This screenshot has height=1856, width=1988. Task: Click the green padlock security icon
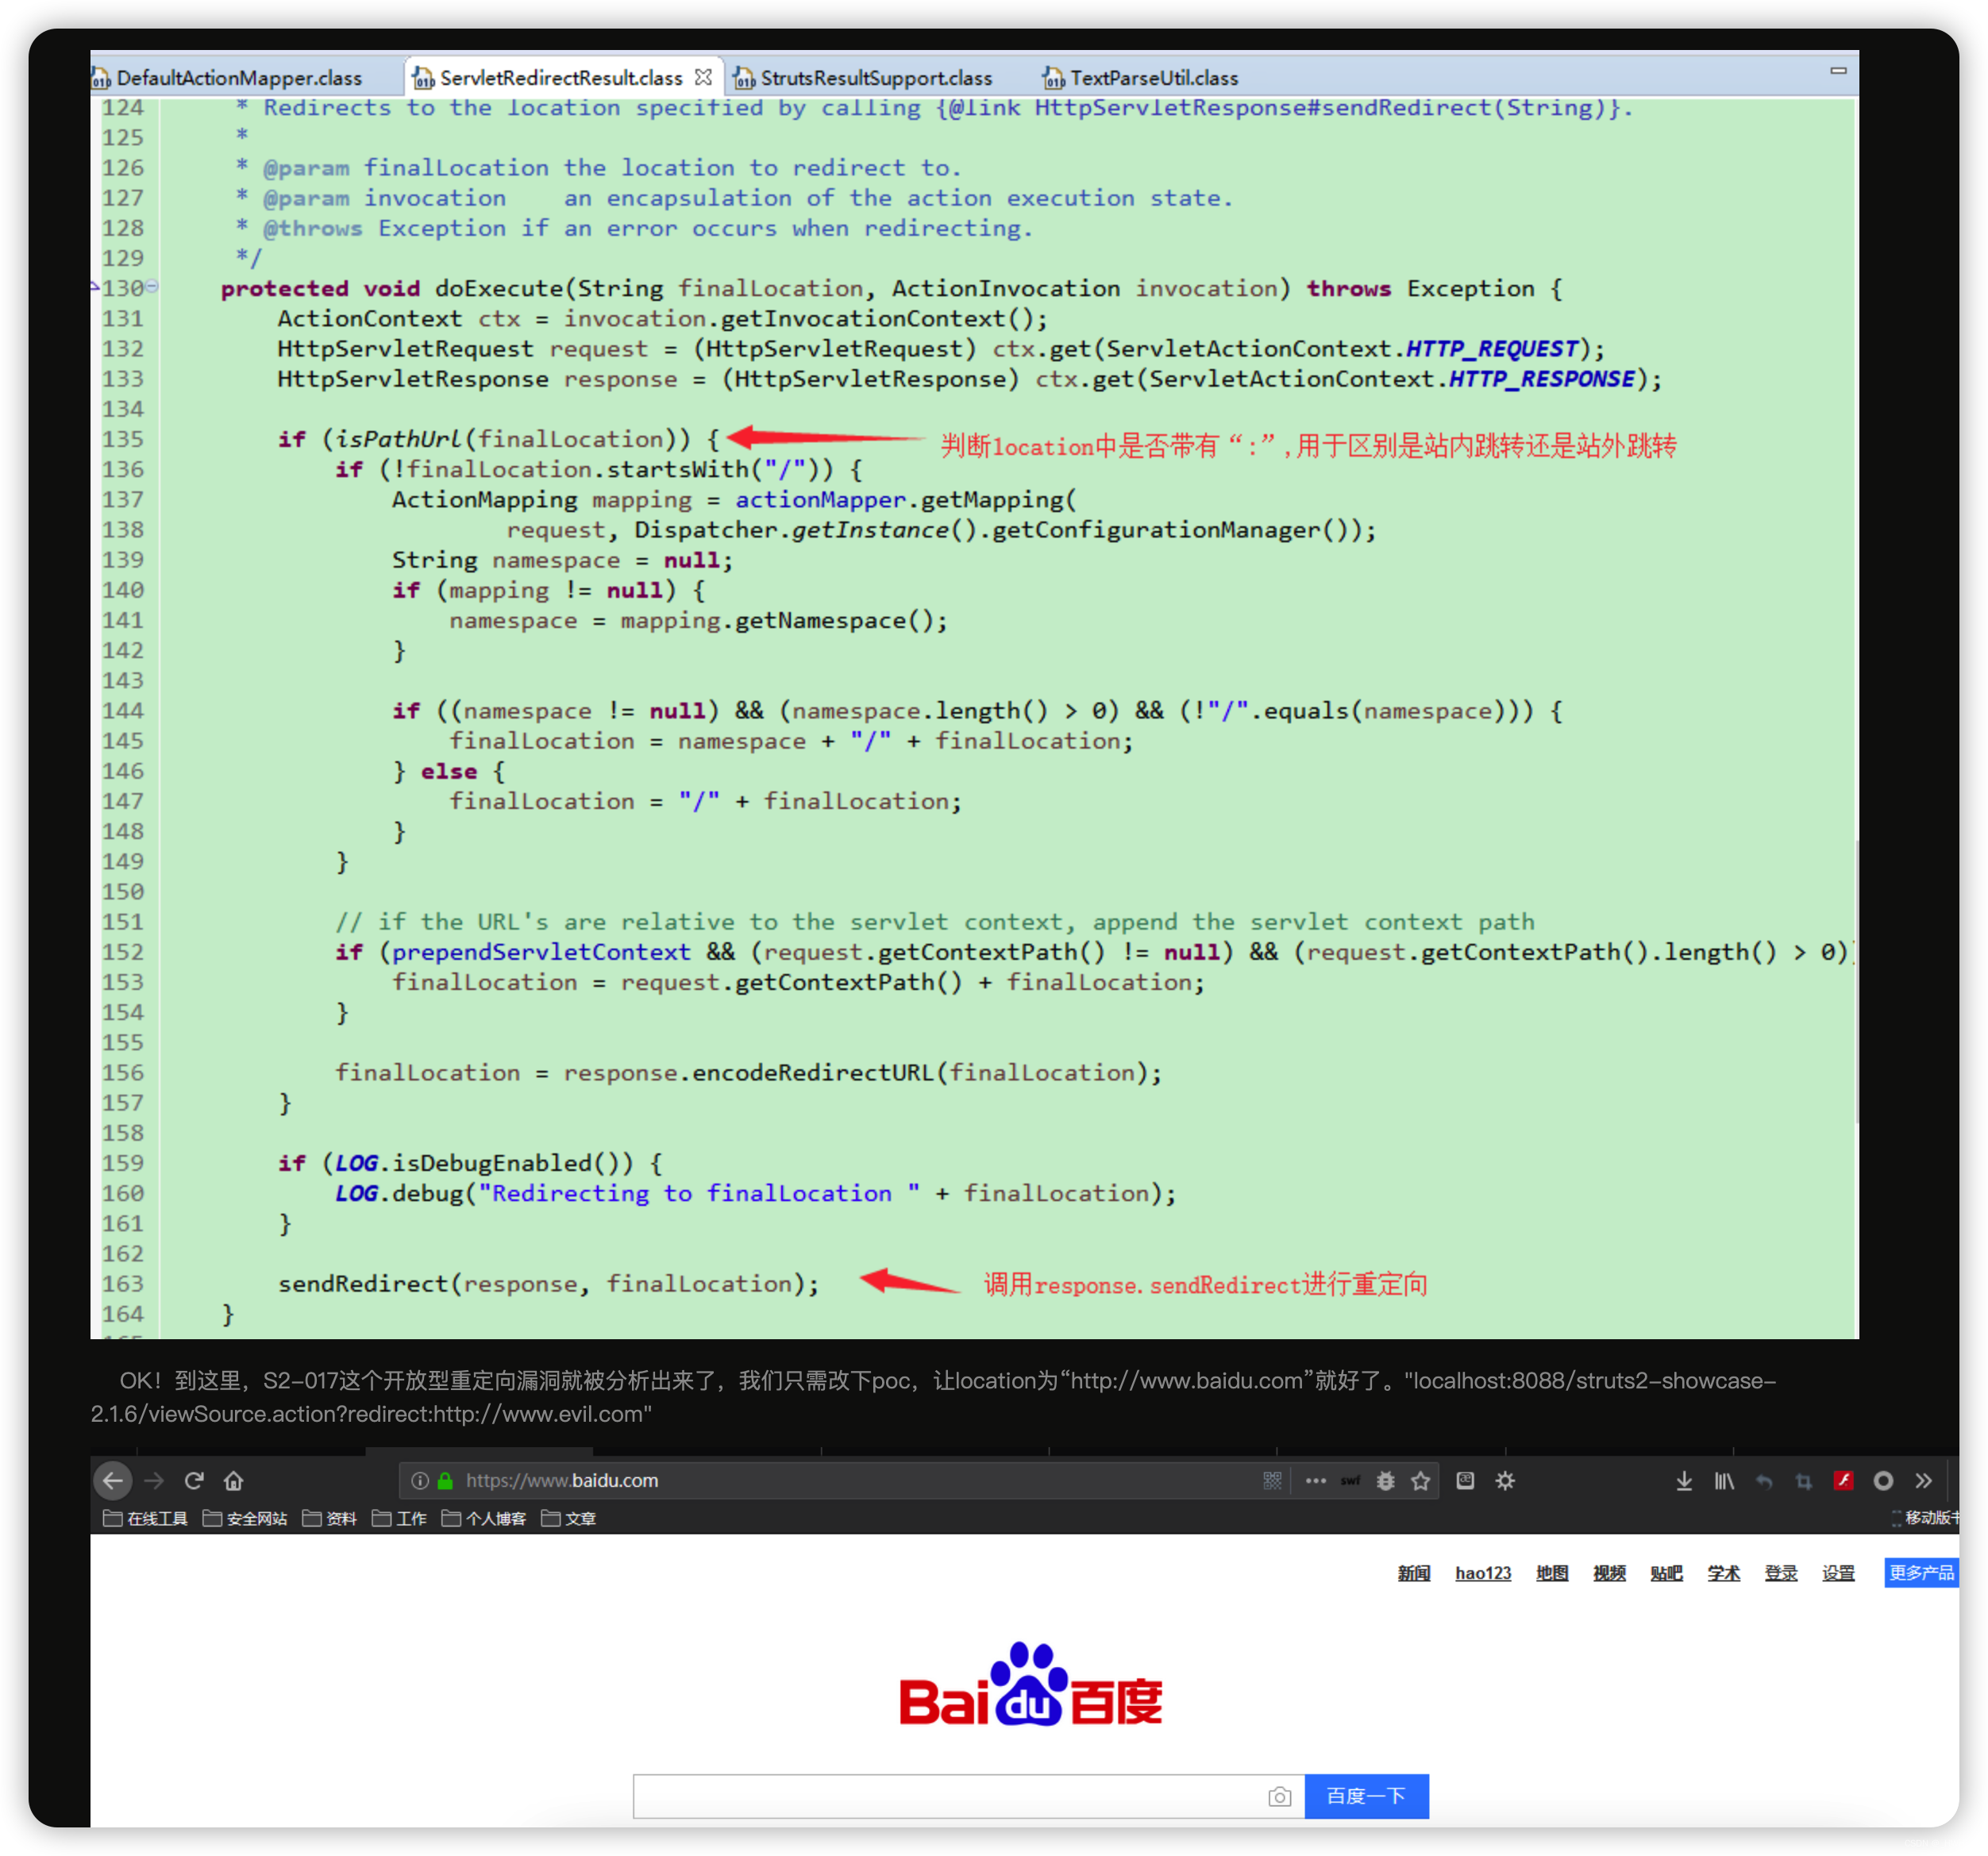[x=446, y=1480]
